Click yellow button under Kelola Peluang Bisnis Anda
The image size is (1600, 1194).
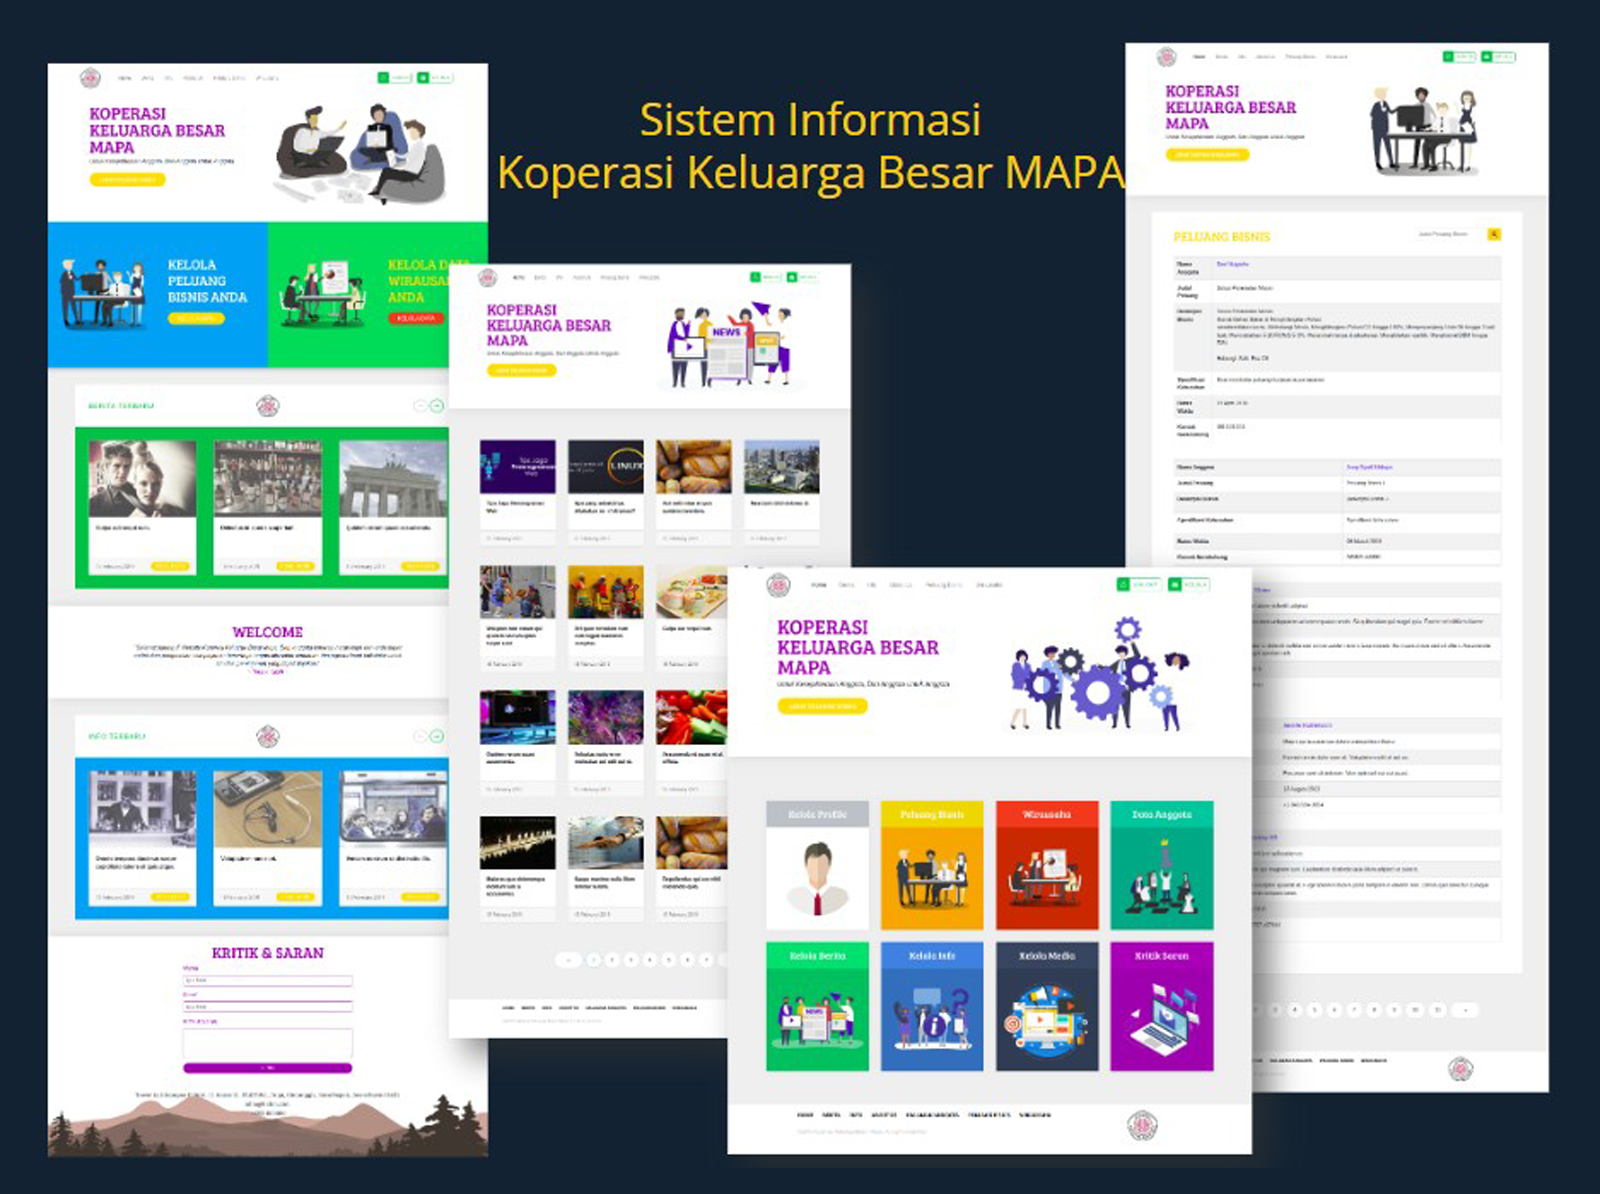(x=196, y=318)
